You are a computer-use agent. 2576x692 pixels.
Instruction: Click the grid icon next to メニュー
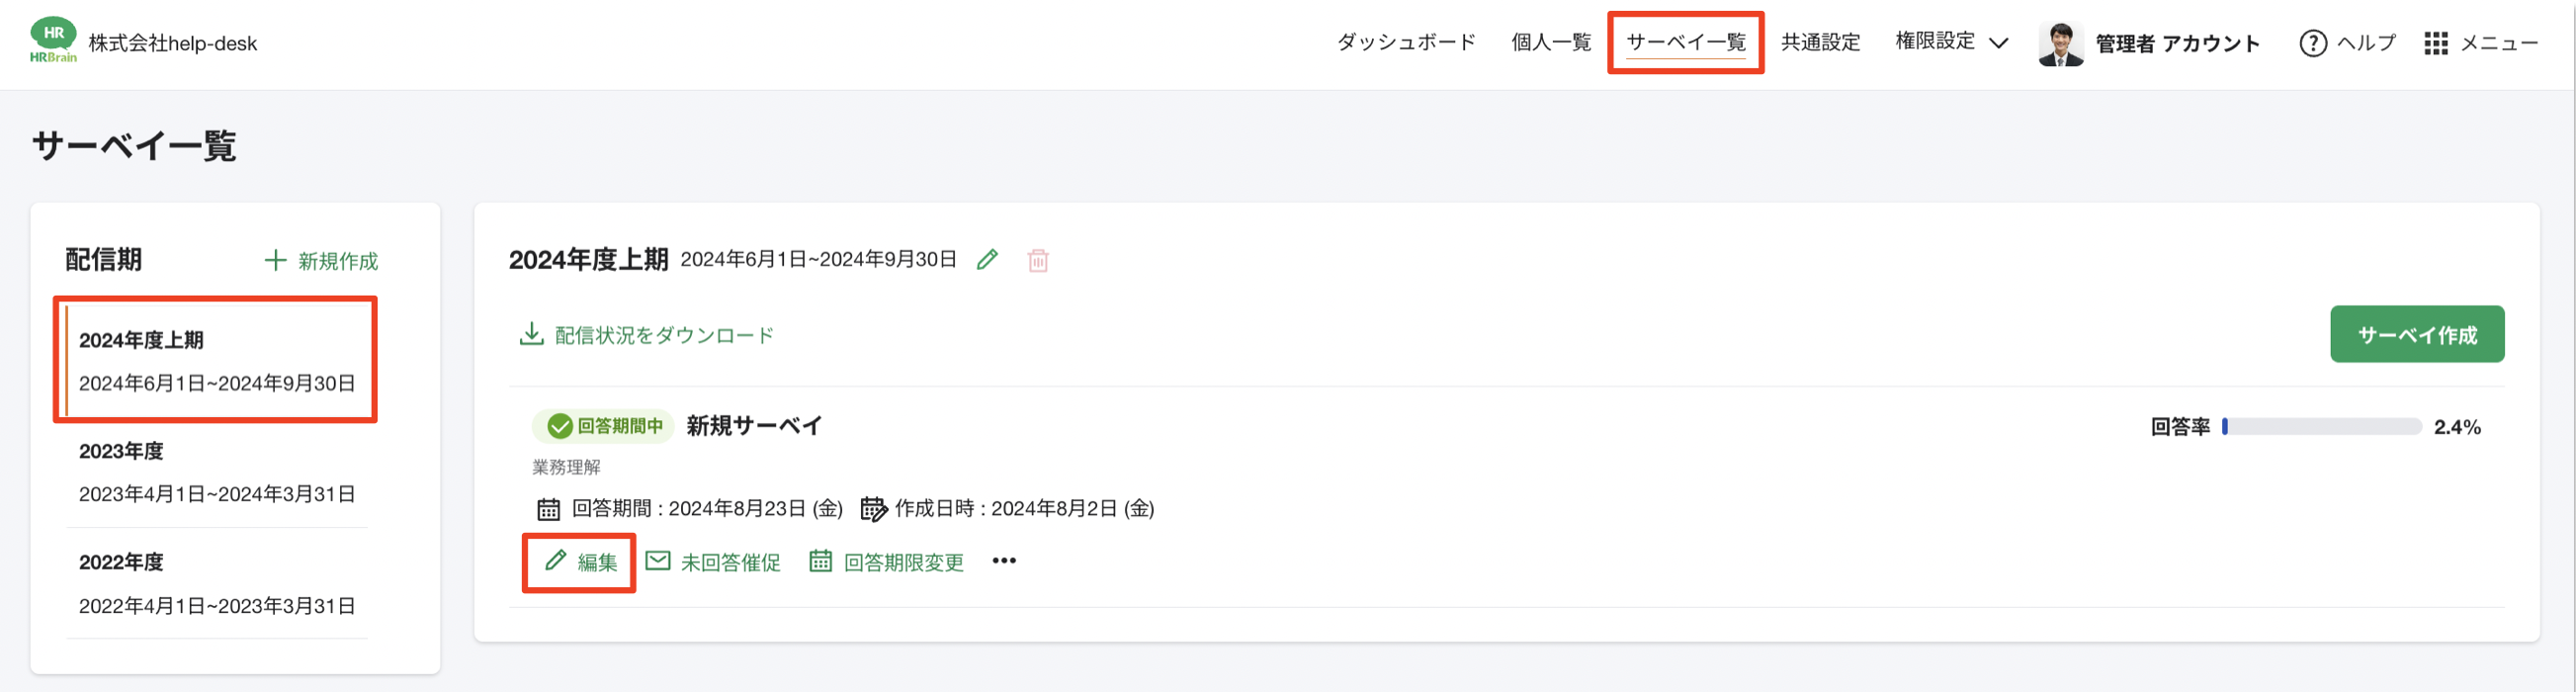click(2438, 43)
